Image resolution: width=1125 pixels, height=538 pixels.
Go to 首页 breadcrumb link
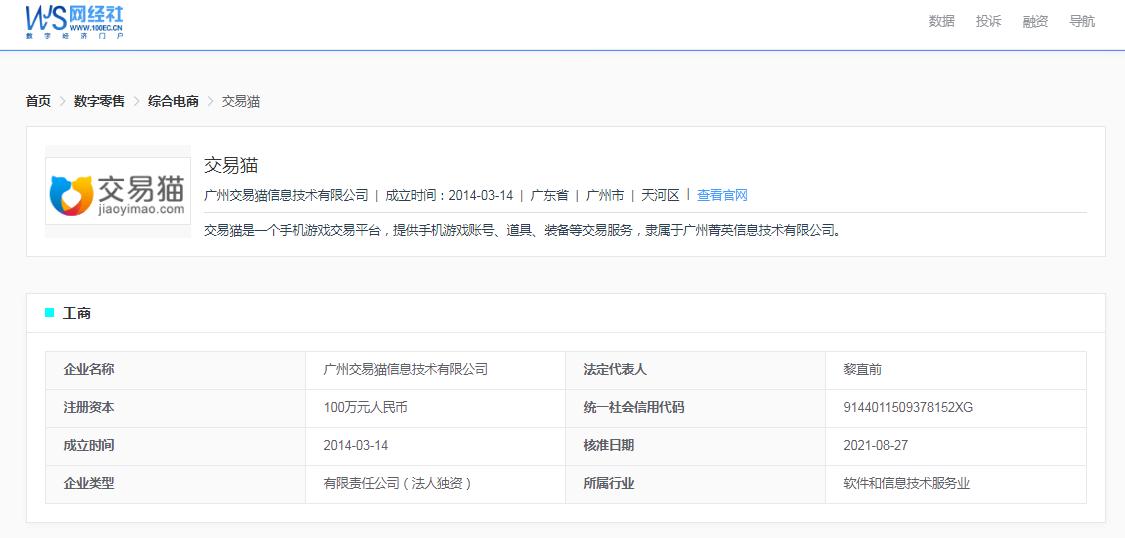point(38,101)
